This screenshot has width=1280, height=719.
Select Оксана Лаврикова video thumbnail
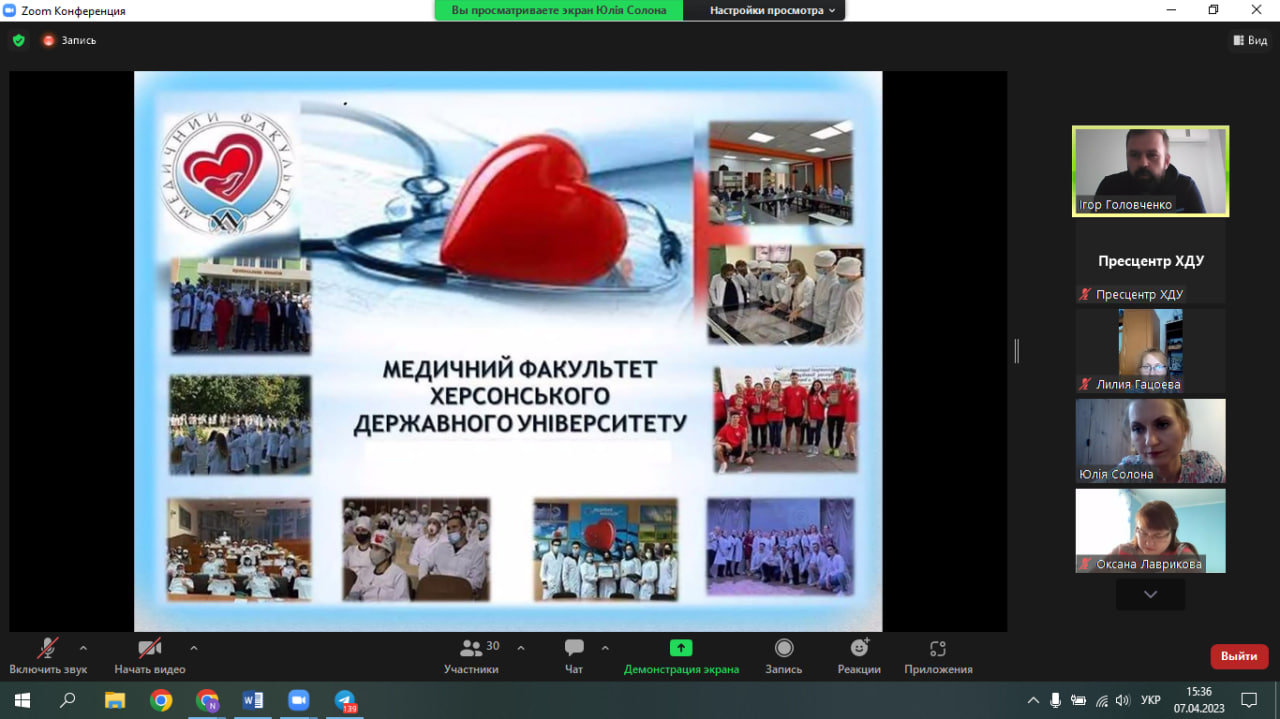click(1150, 531)
